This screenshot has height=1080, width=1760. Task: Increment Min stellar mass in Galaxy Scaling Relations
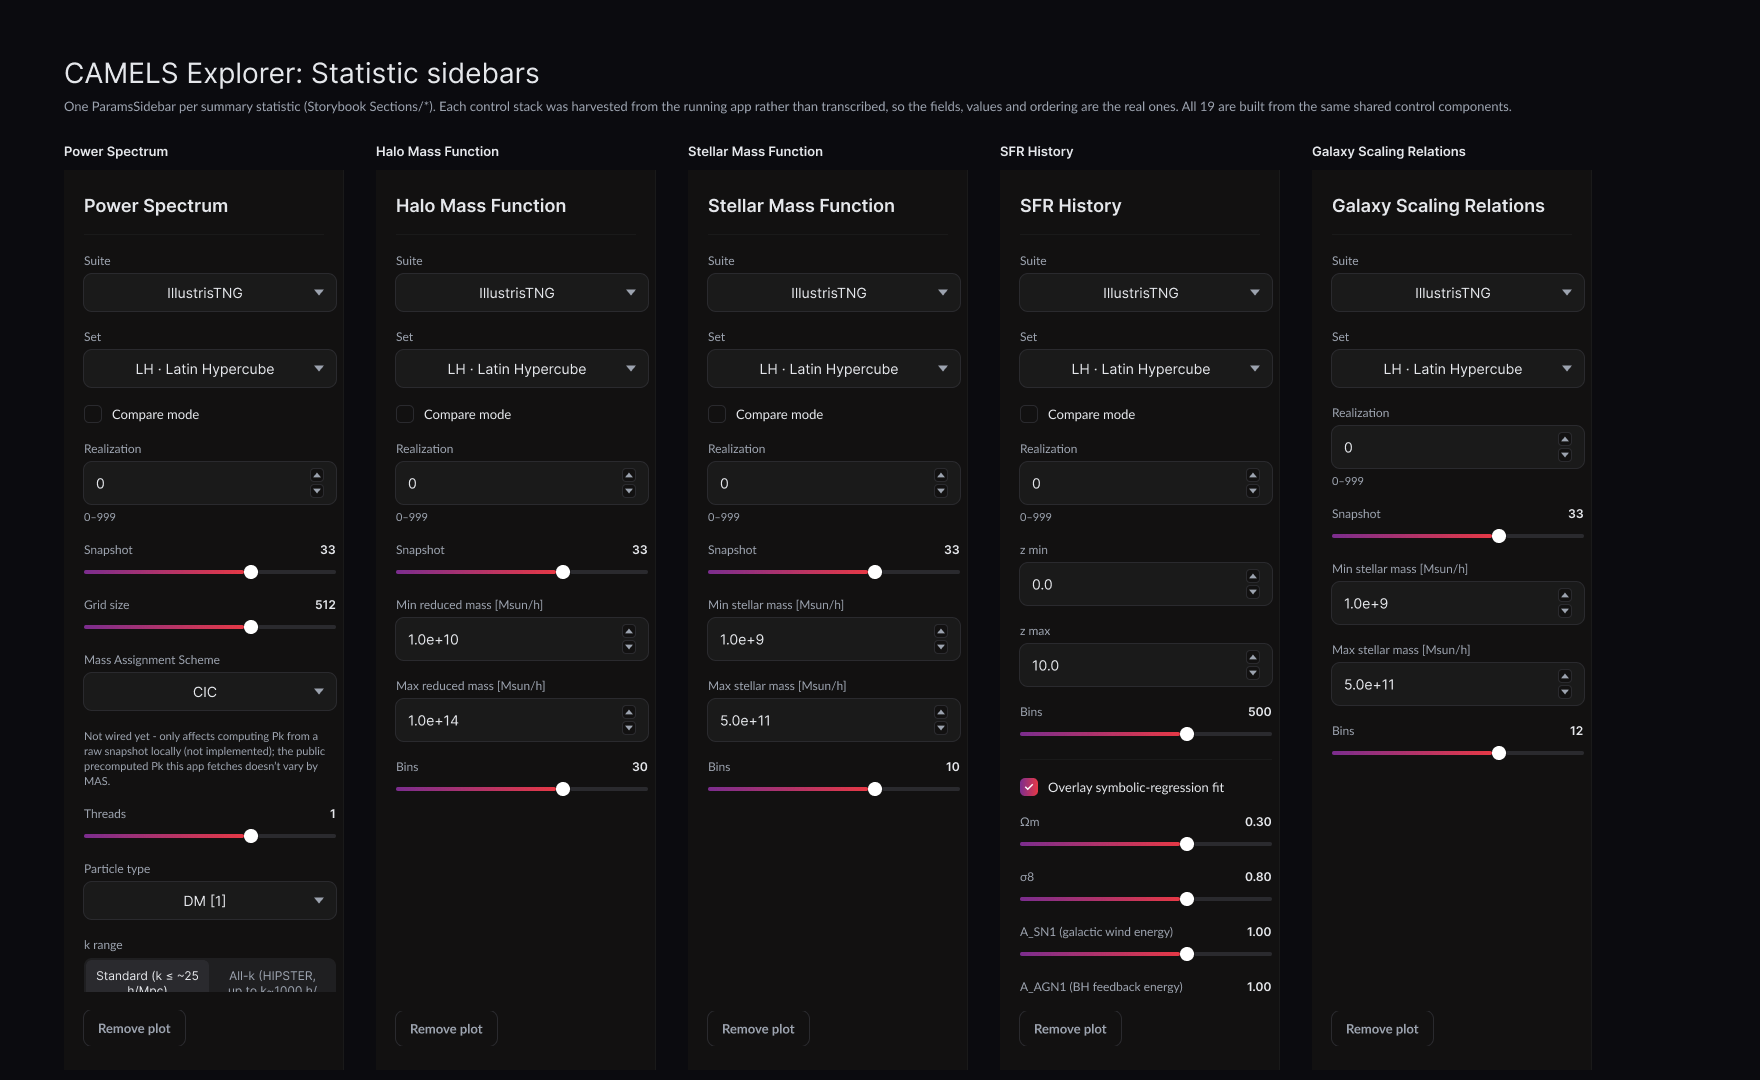pos(1565,596)
